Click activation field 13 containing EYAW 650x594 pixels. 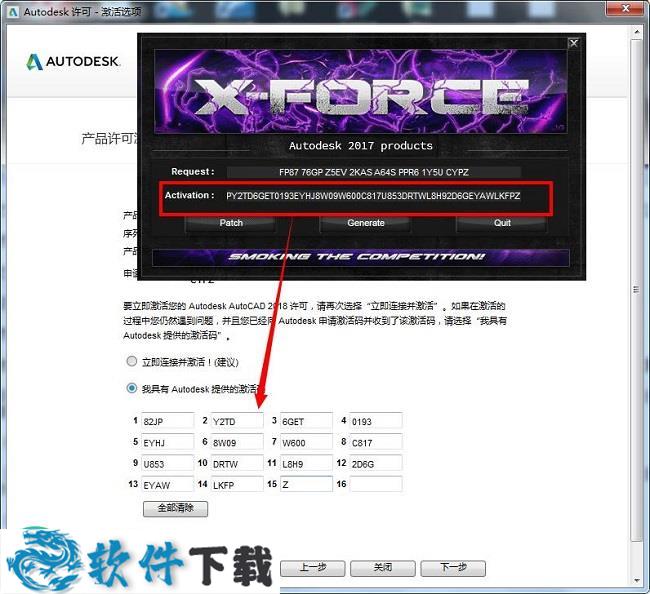pos(167,484)
